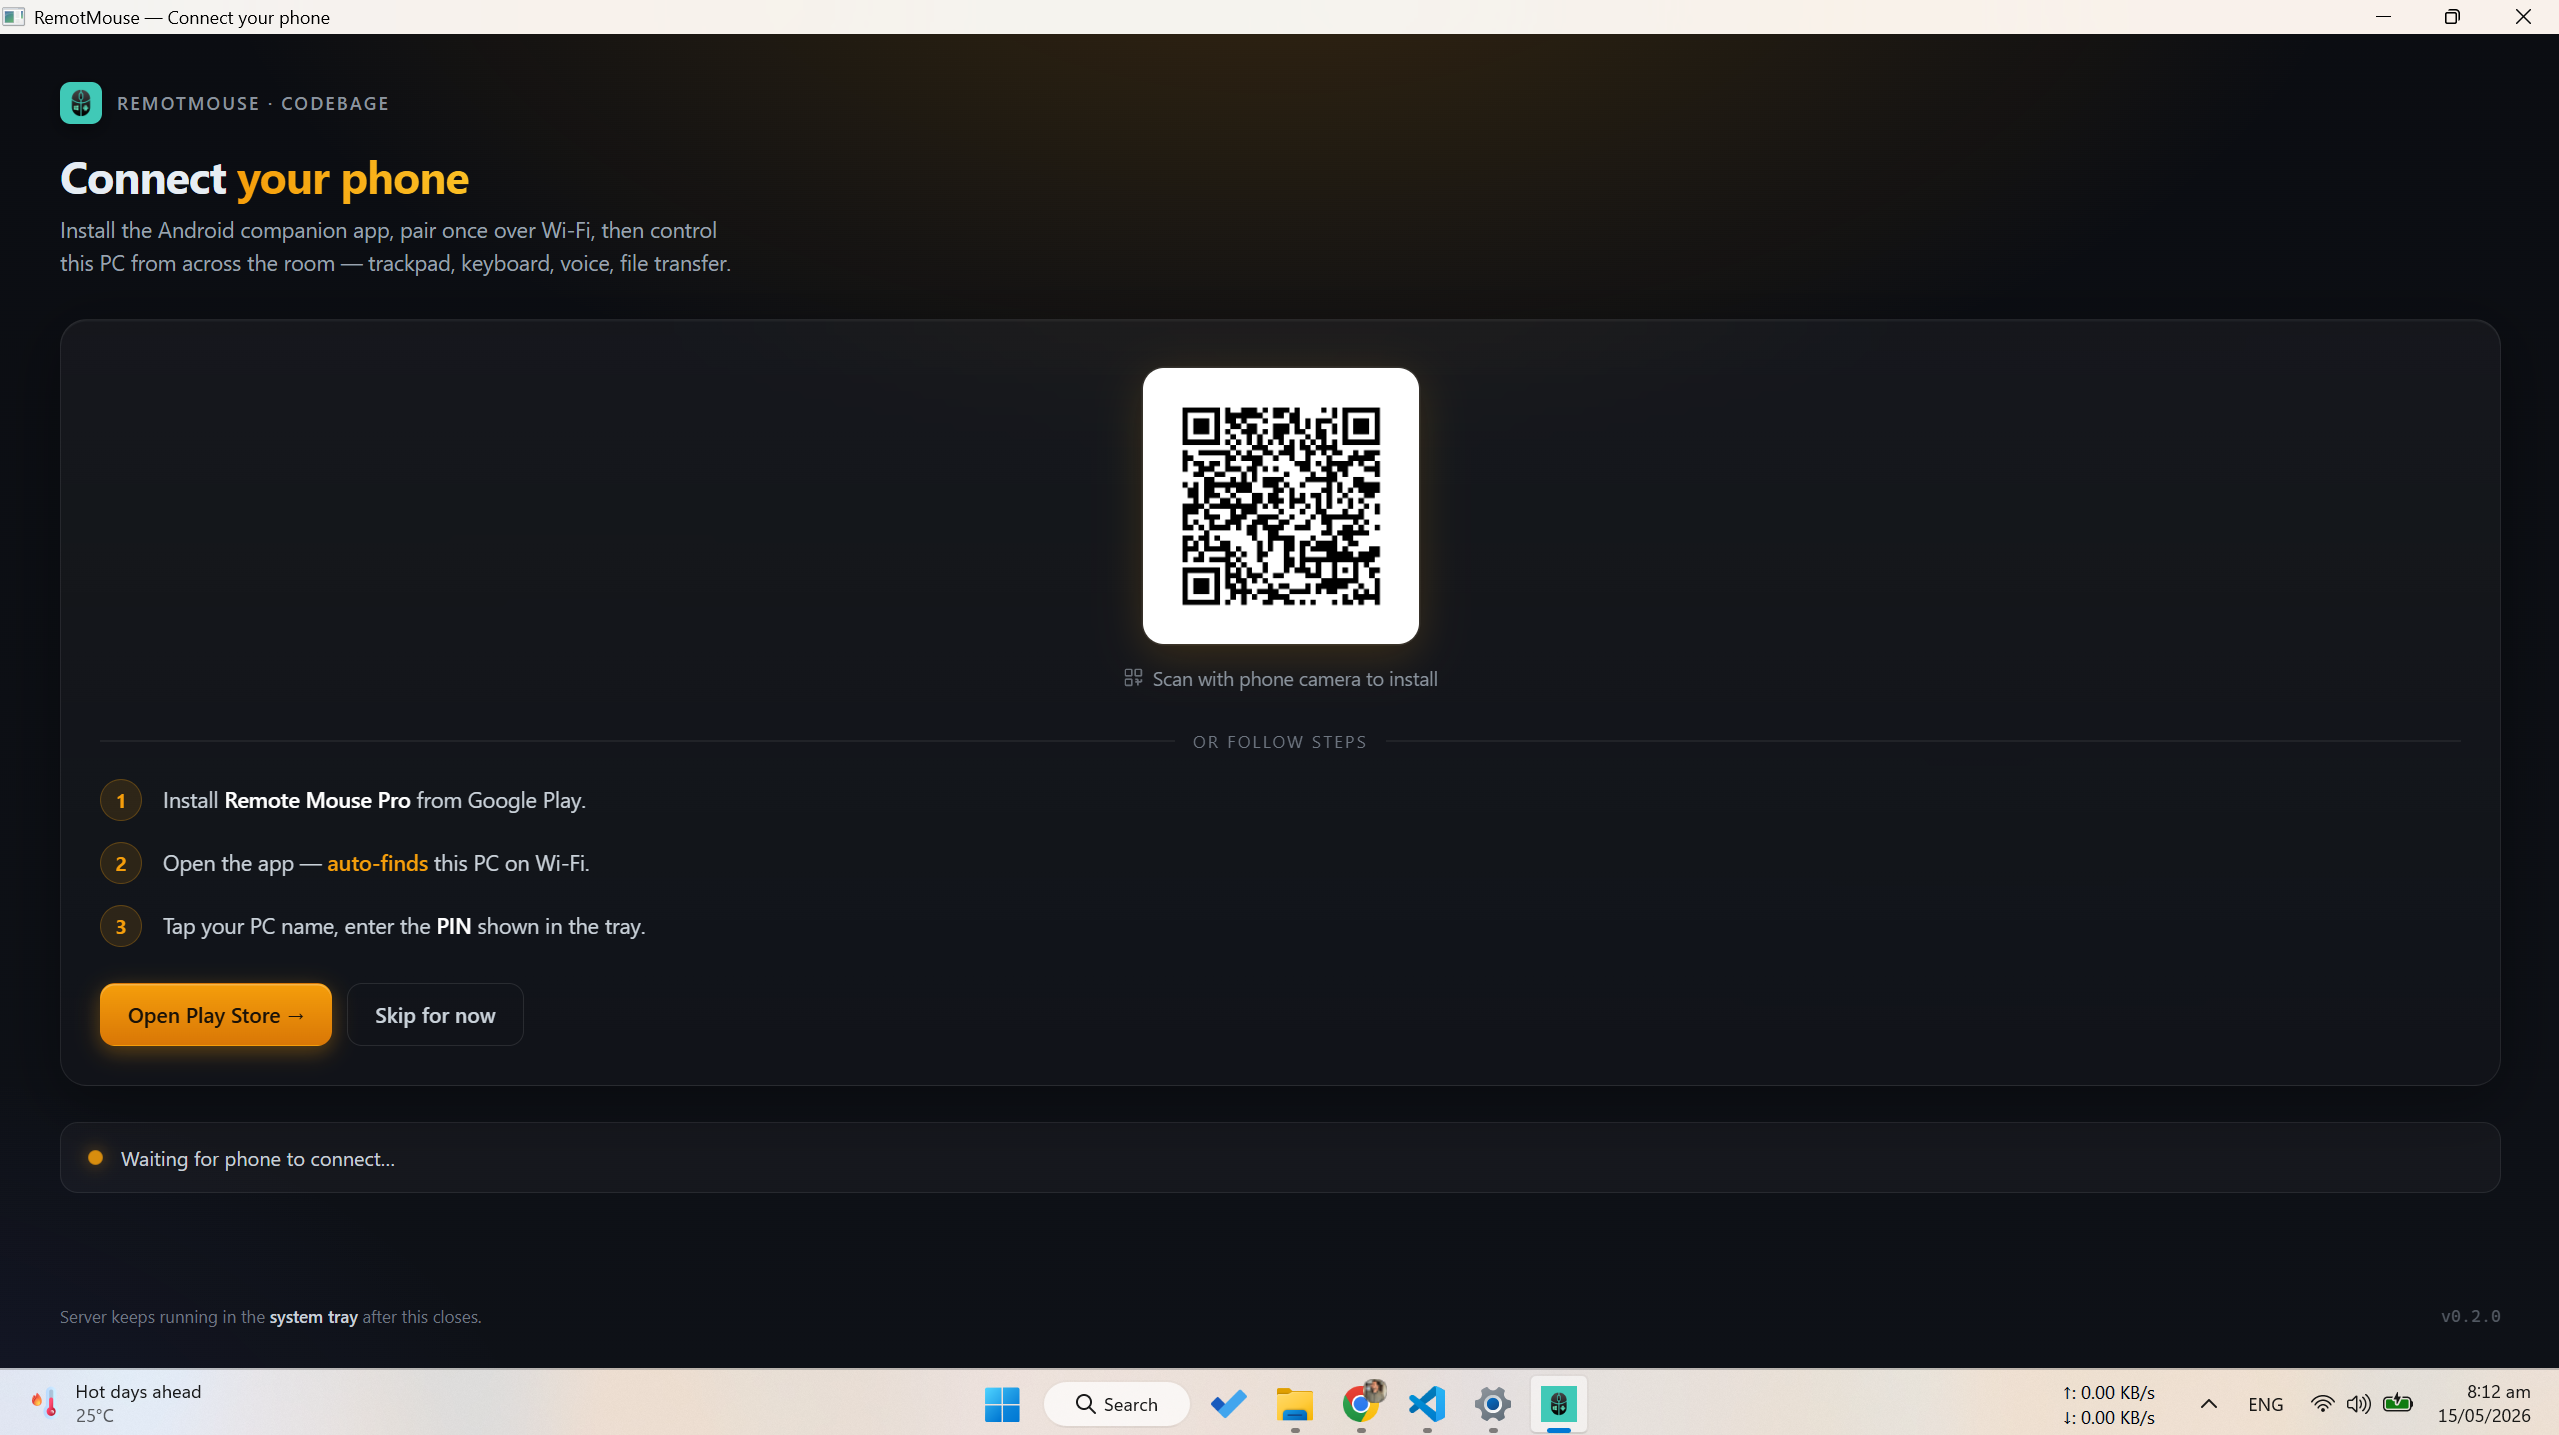Open weather widget 'Hot days ahead'
This screenshot has width=2559, height=1435.
click(x=116, y=1403)
